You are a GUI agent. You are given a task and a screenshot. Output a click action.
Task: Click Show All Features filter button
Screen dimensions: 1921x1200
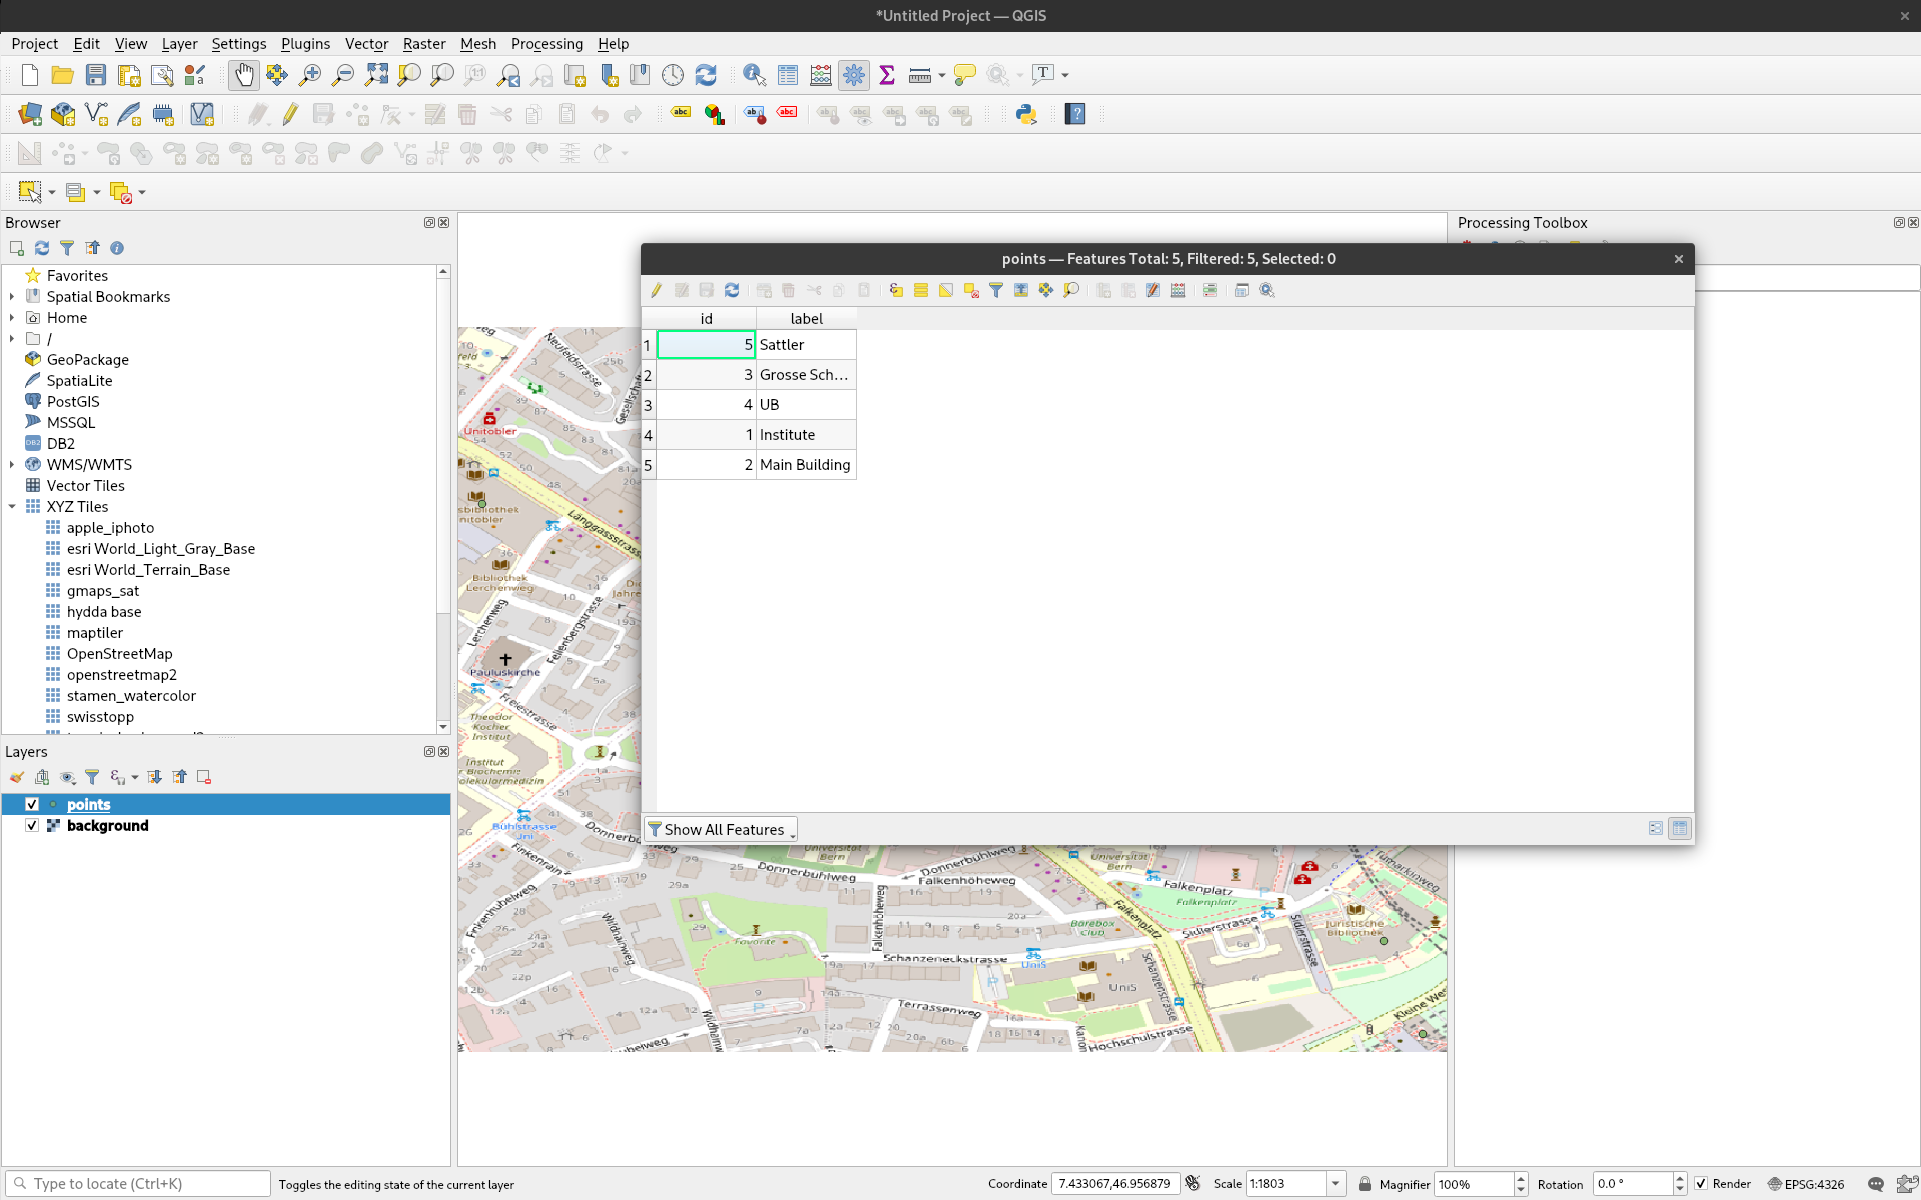[720, 829]
